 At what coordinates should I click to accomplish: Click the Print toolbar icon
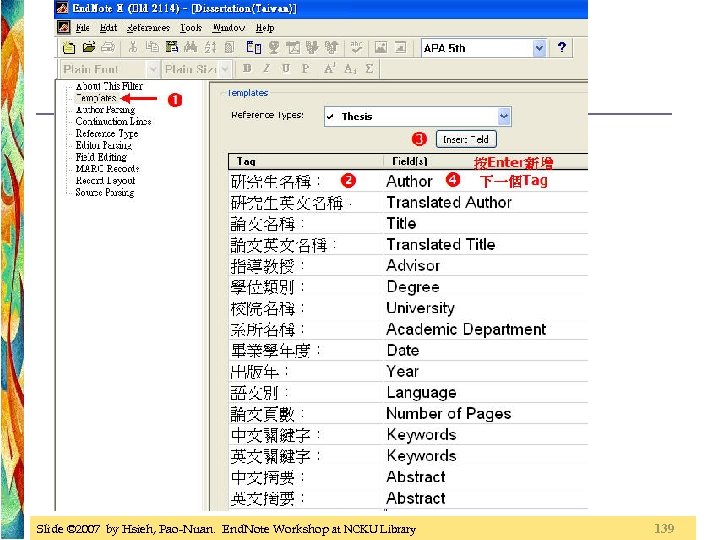click(108, 47)
